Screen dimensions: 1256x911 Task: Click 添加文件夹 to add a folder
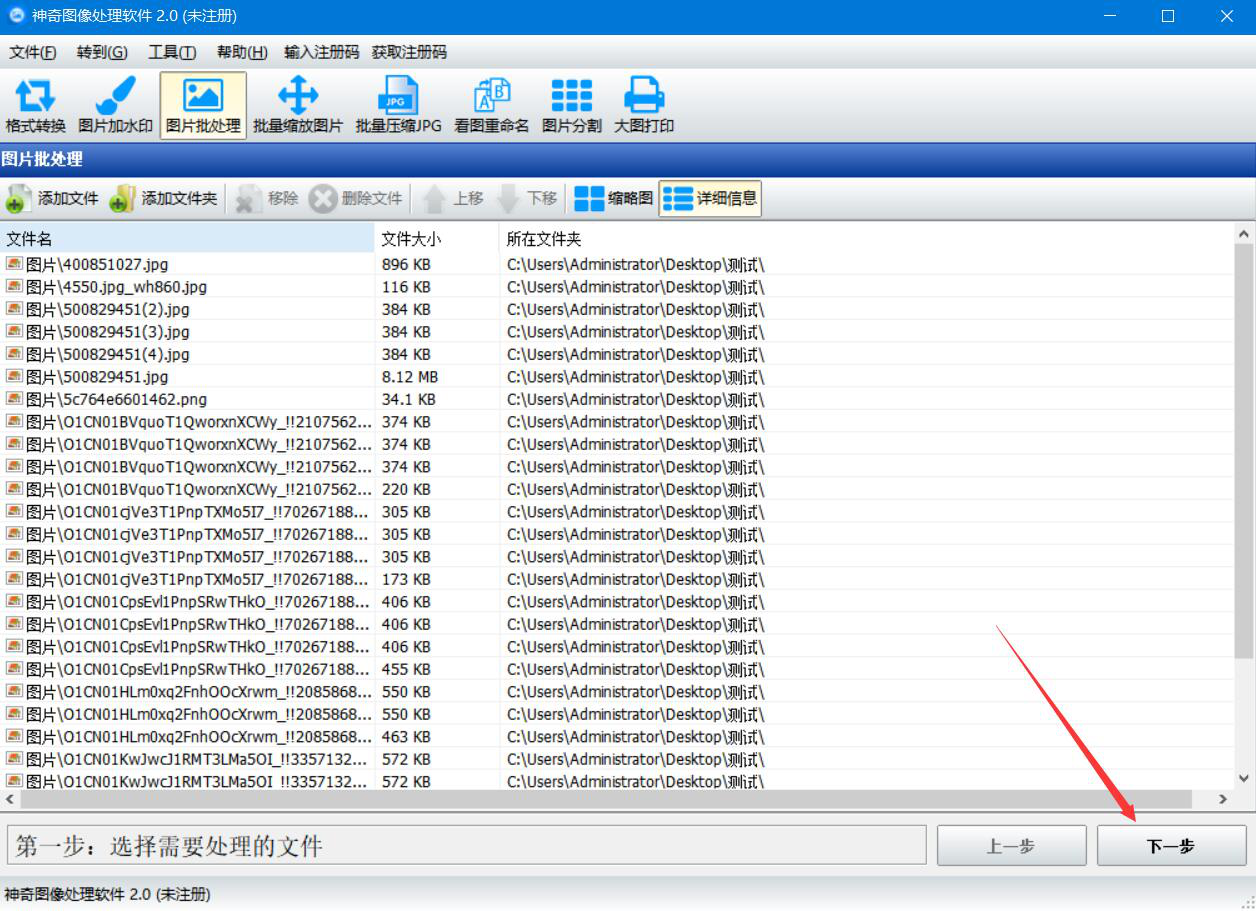[x=164, y=199]
